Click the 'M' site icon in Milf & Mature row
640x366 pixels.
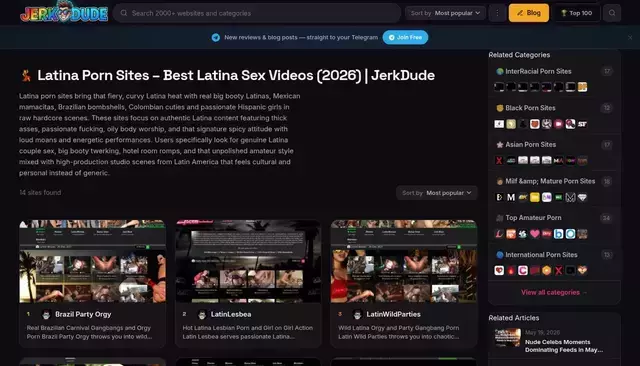pos(511,197)
